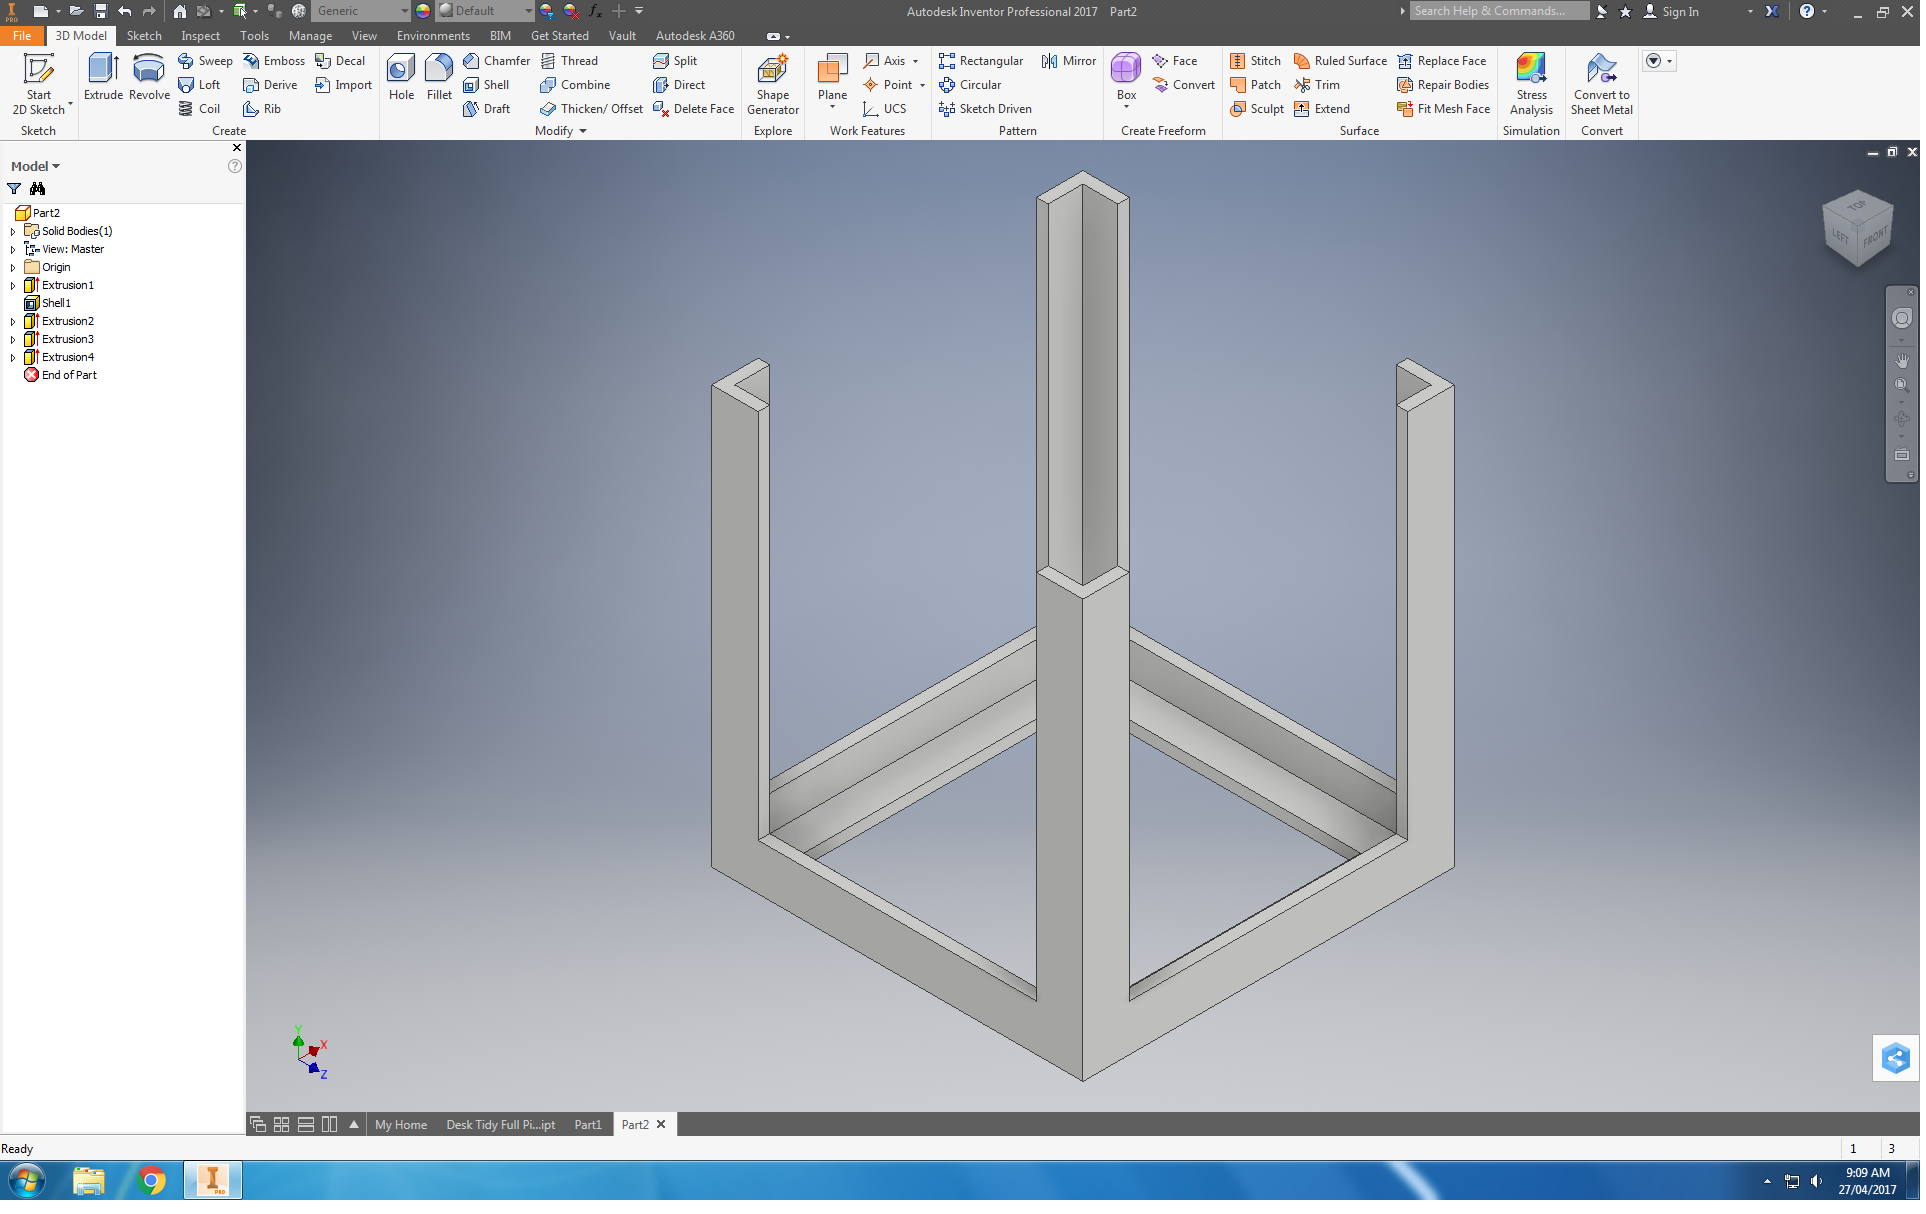Click the ViewCube FRONT face
Image resolution: width=1926 pixels, height=1214 pixels.
(1874, 238)
